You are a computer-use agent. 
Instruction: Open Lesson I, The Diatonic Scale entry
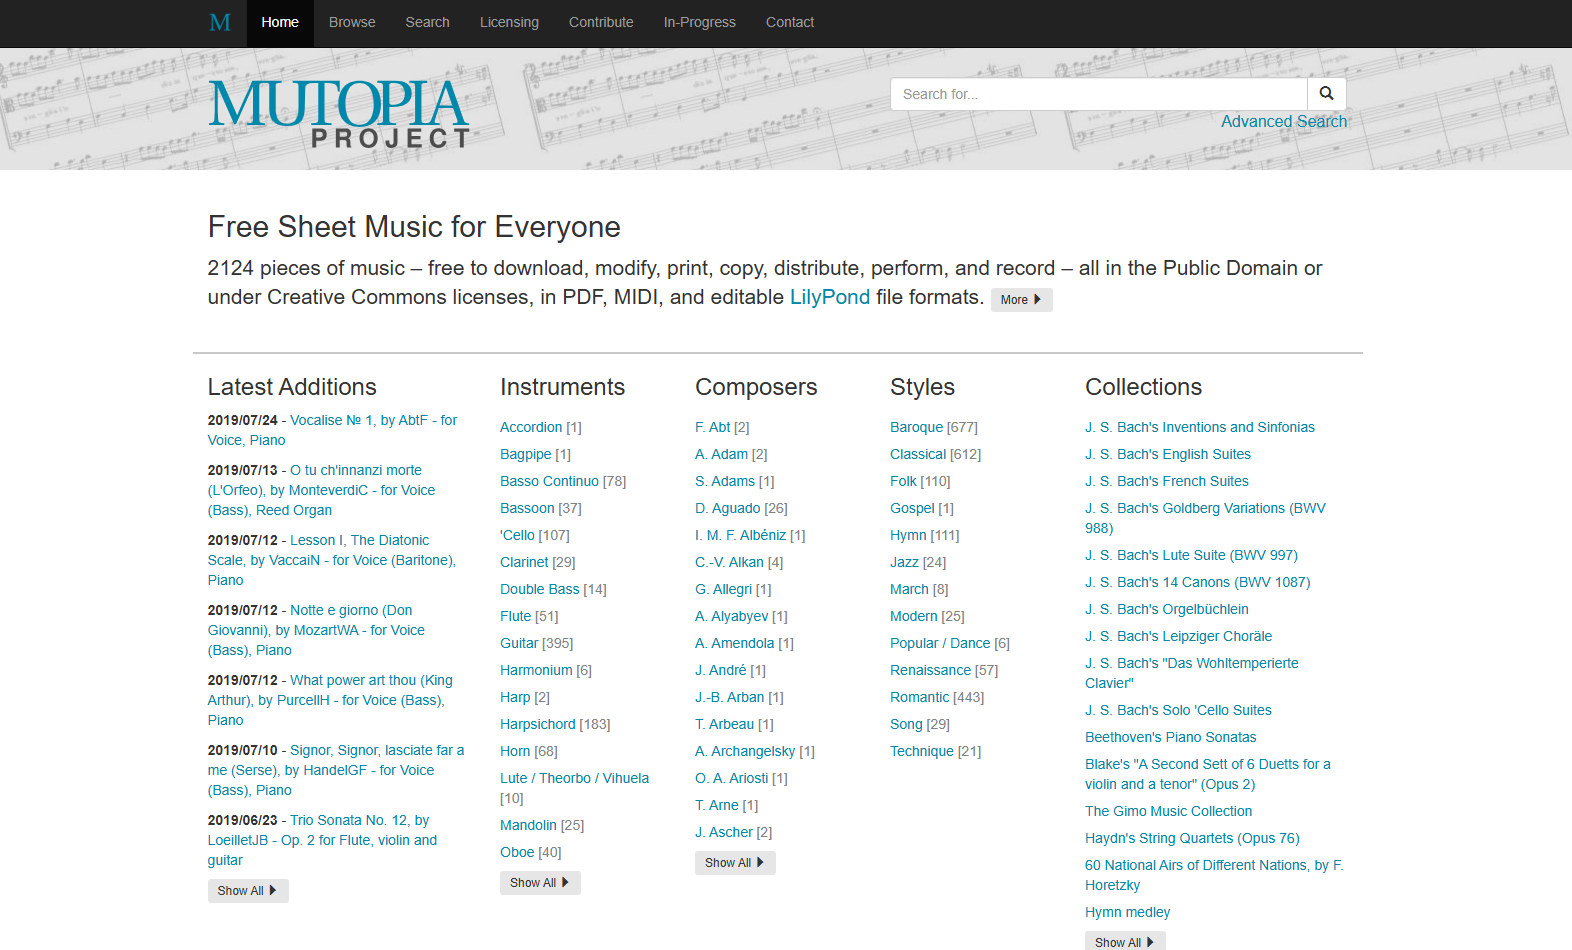tap(331, 560)
